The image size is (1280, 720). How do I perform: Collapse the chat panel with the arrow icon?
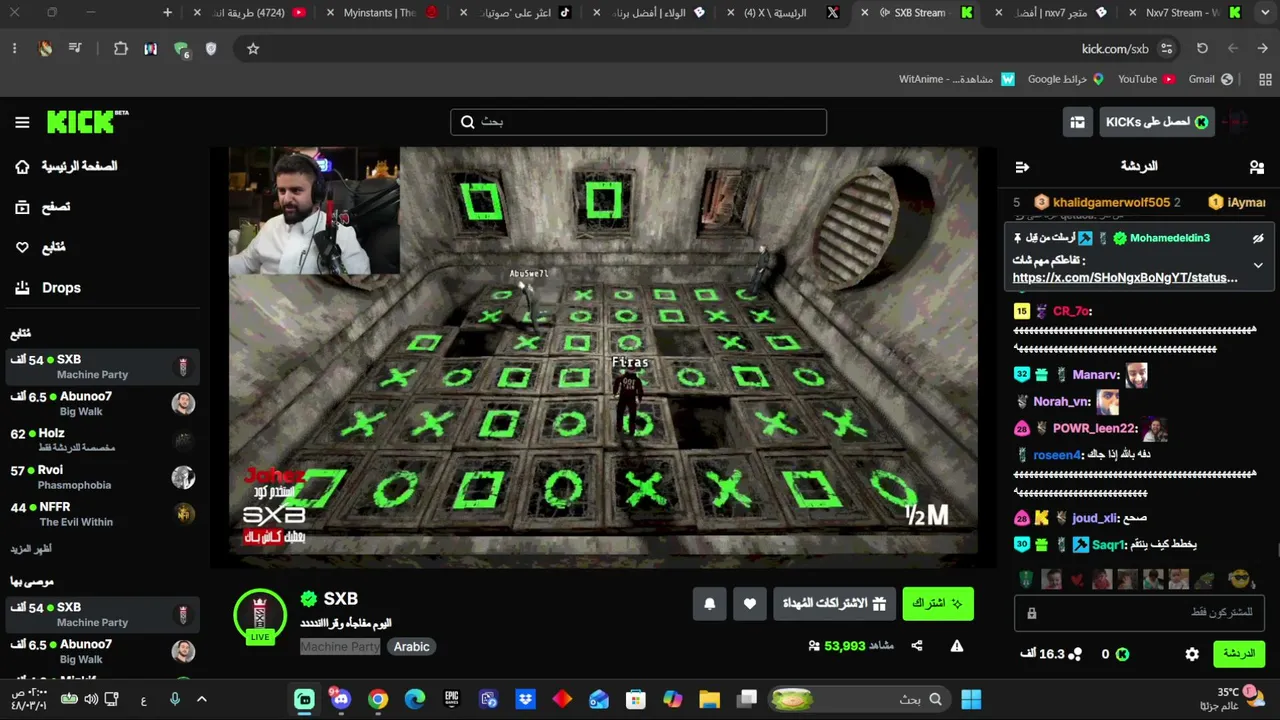(1022, 167)
